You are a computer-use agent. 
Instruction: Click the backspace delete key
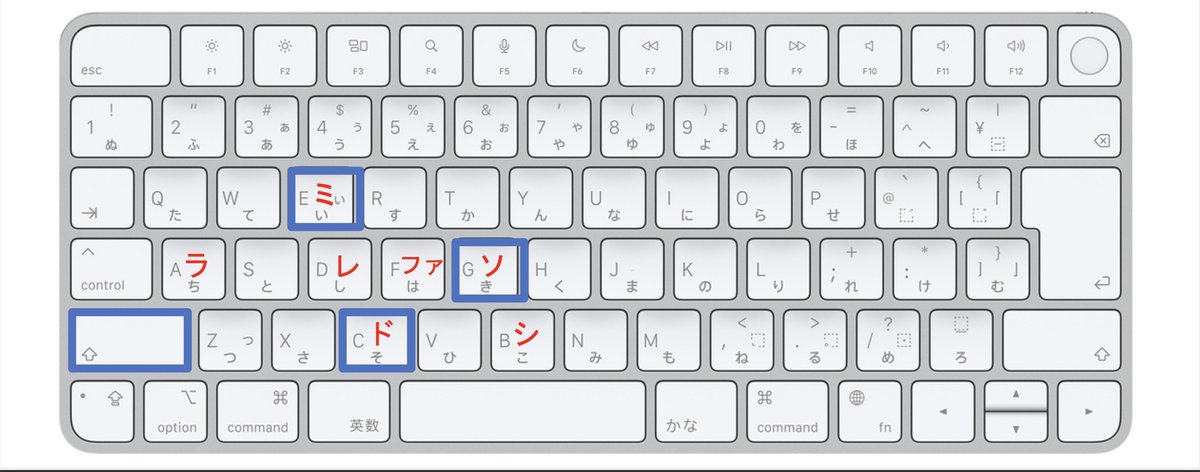[1088, 127]
